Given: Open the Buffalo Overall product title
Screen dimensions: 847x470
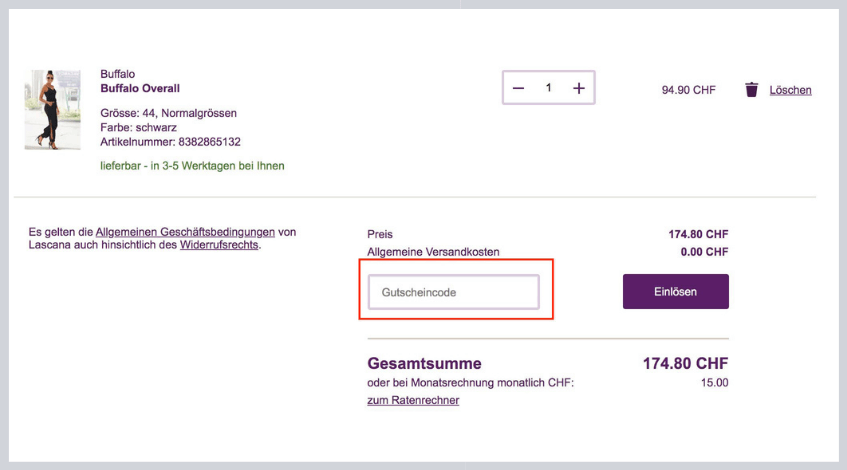Looking at the screenshot, I should [x=140, y=88].
